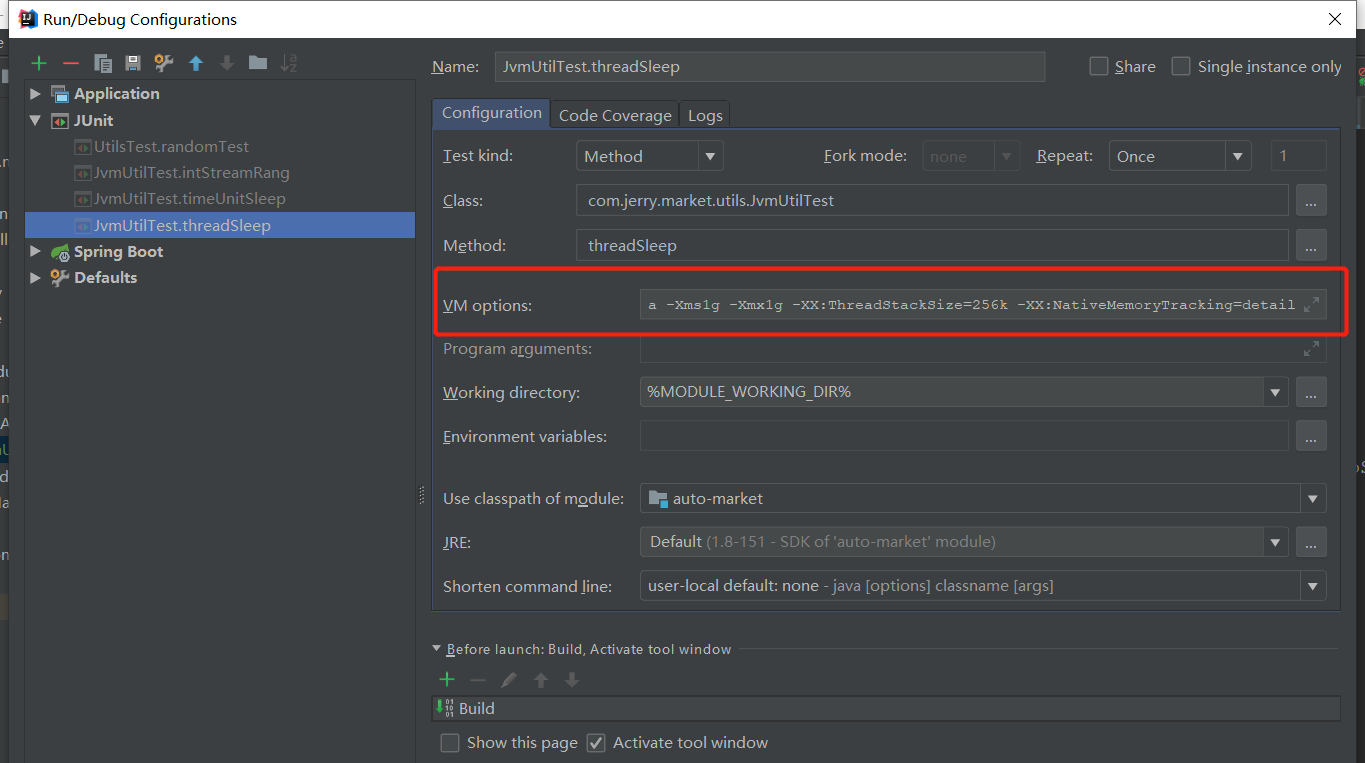Open the Test kind dropdown

(x=710, y=156)
